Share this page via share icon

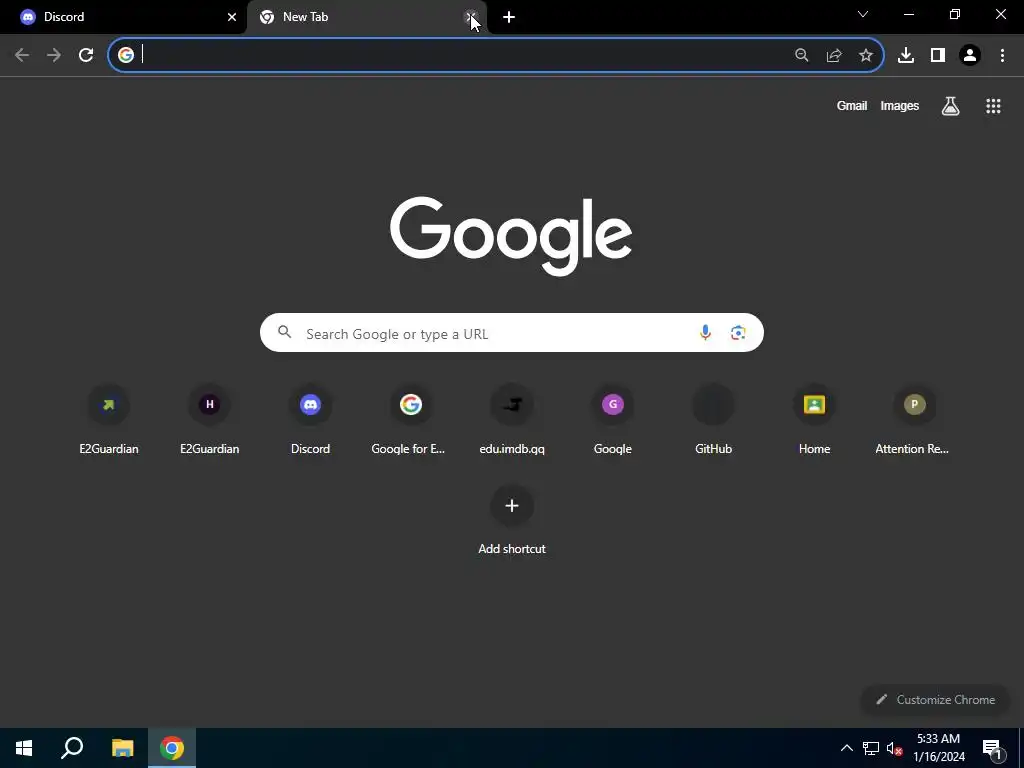click(x=834, y=55)
